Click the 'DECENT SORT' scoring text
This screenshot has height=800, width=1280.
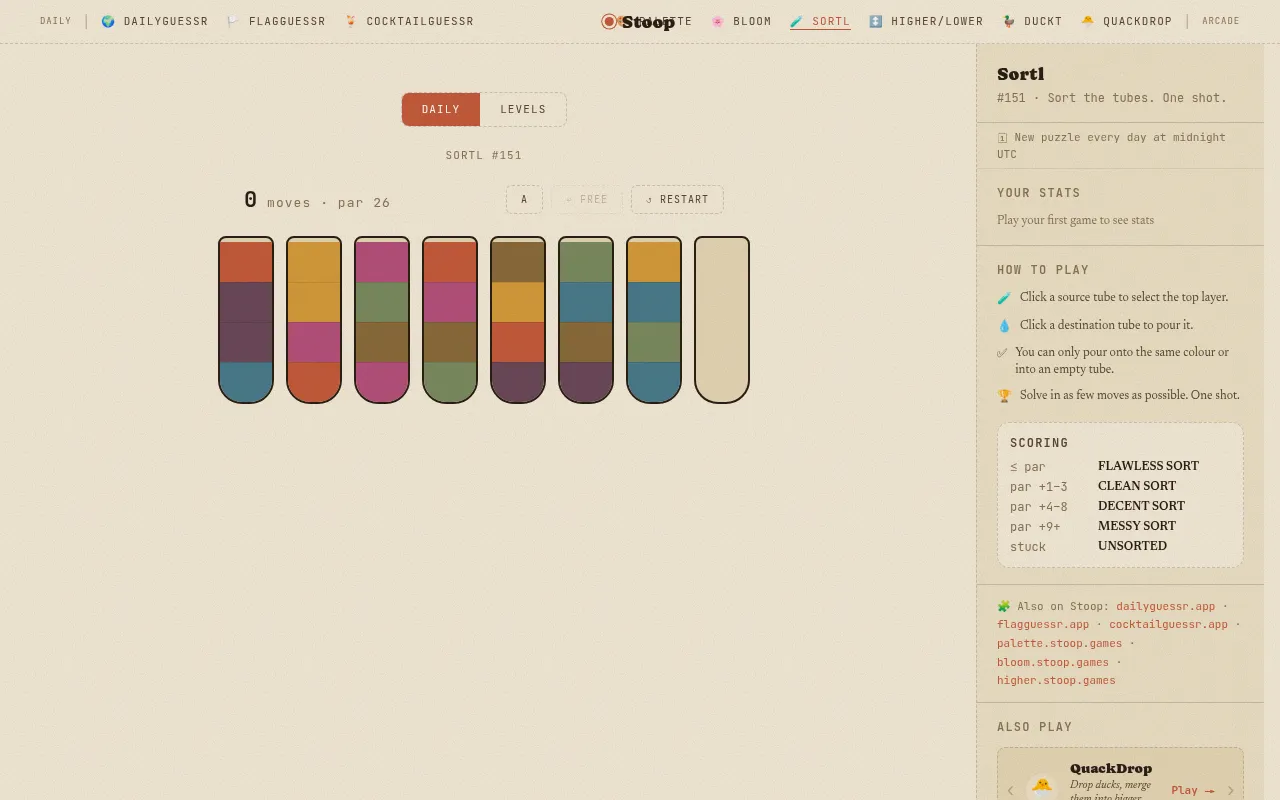point(1141,506)
